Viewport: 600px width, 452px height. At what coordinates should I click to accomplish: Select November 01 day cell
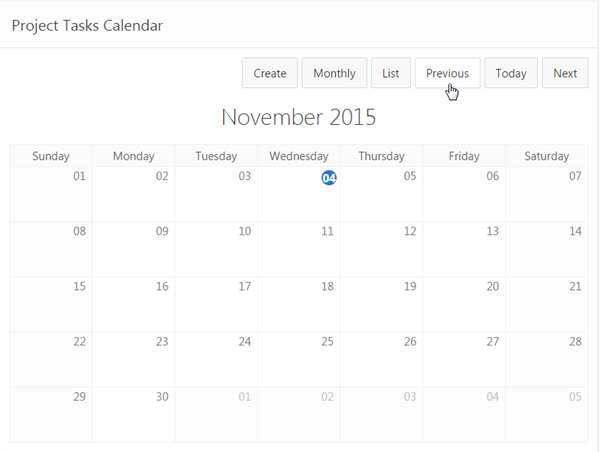tap(51, 195)
